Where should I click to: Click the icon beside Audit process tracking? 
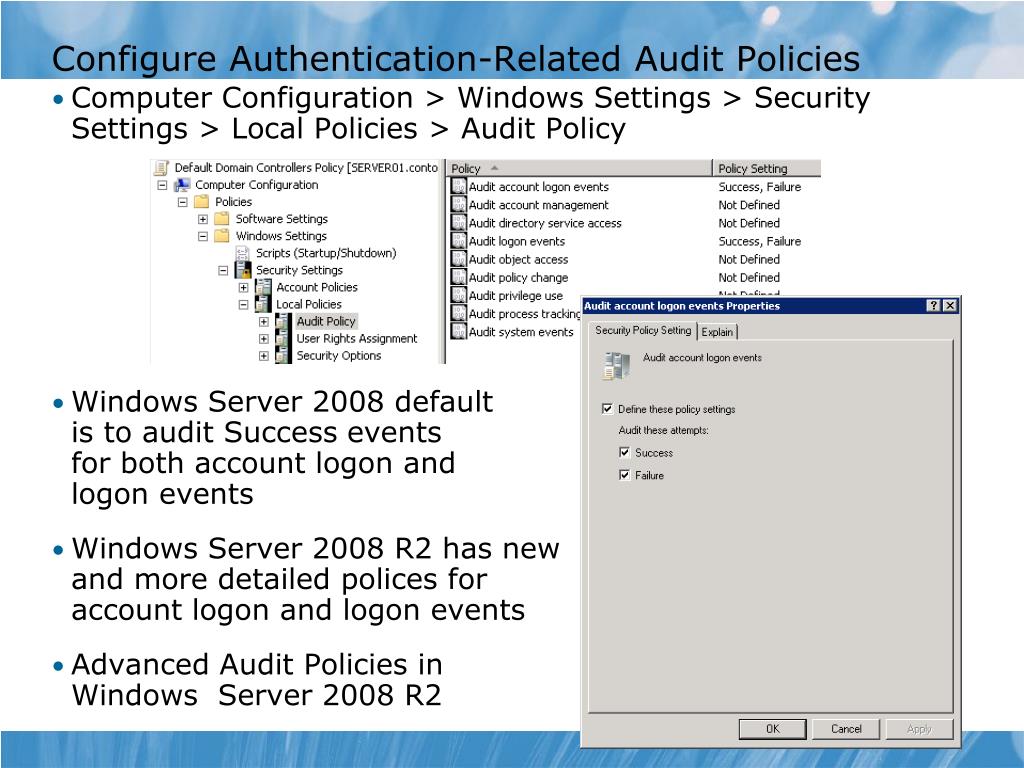[459, 313]
